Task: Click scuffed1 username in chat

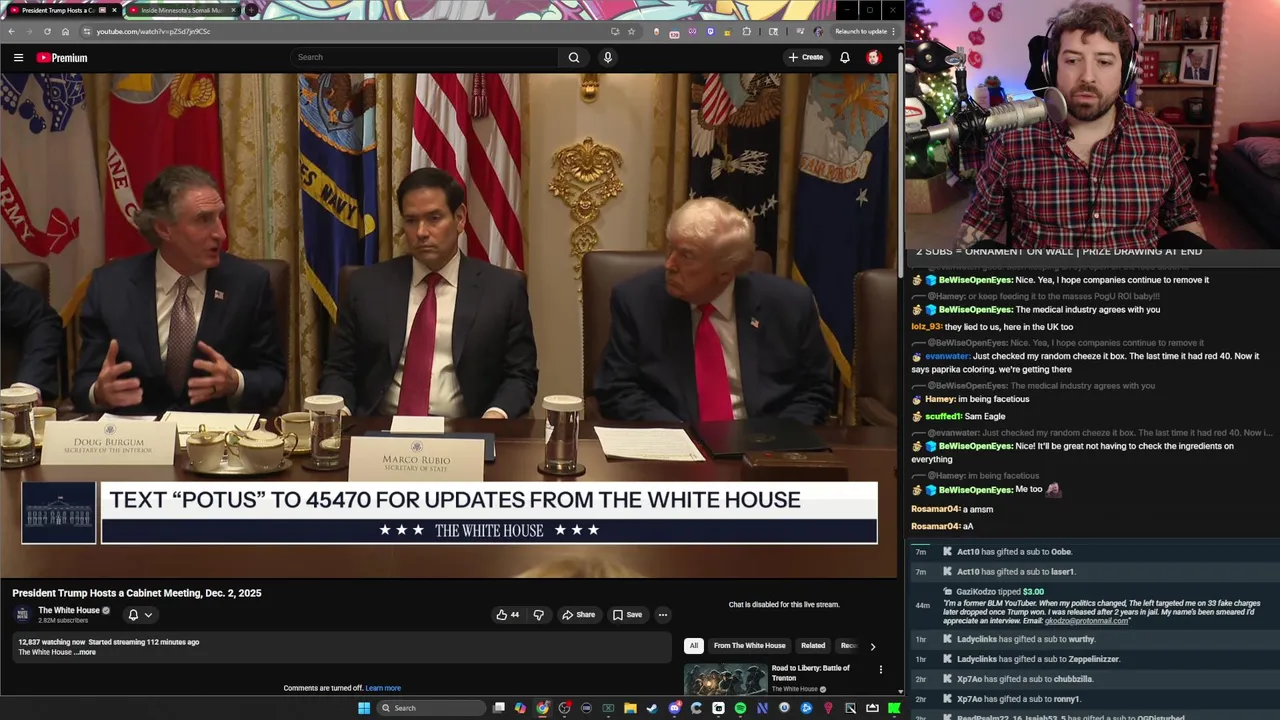Action: (x=943, y=416)
